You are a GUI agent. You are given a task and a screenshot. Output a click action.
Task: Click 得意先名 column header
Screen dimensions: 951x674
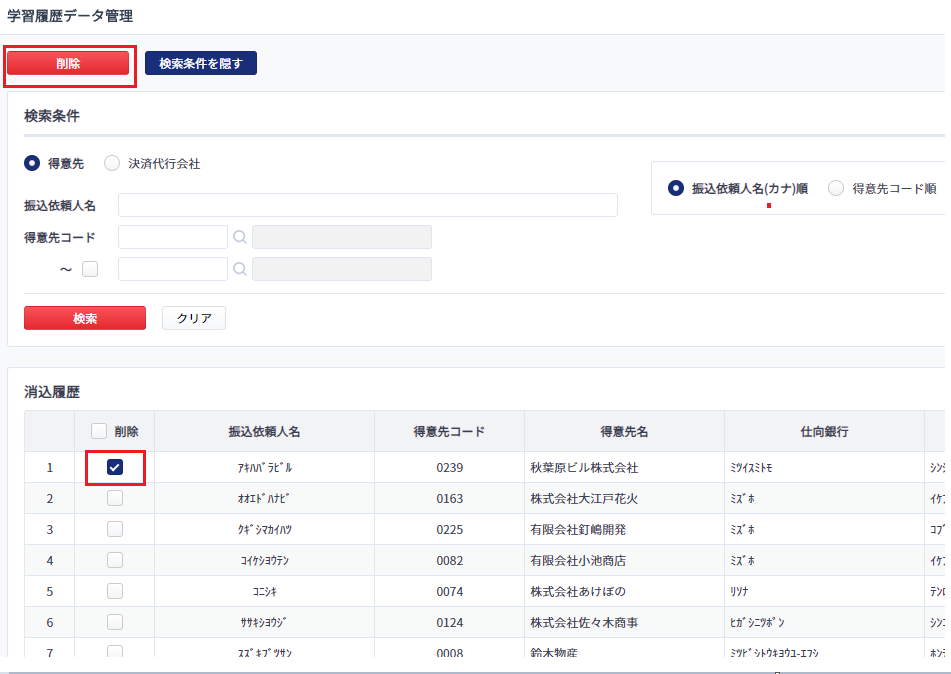(x=624, y=431)
